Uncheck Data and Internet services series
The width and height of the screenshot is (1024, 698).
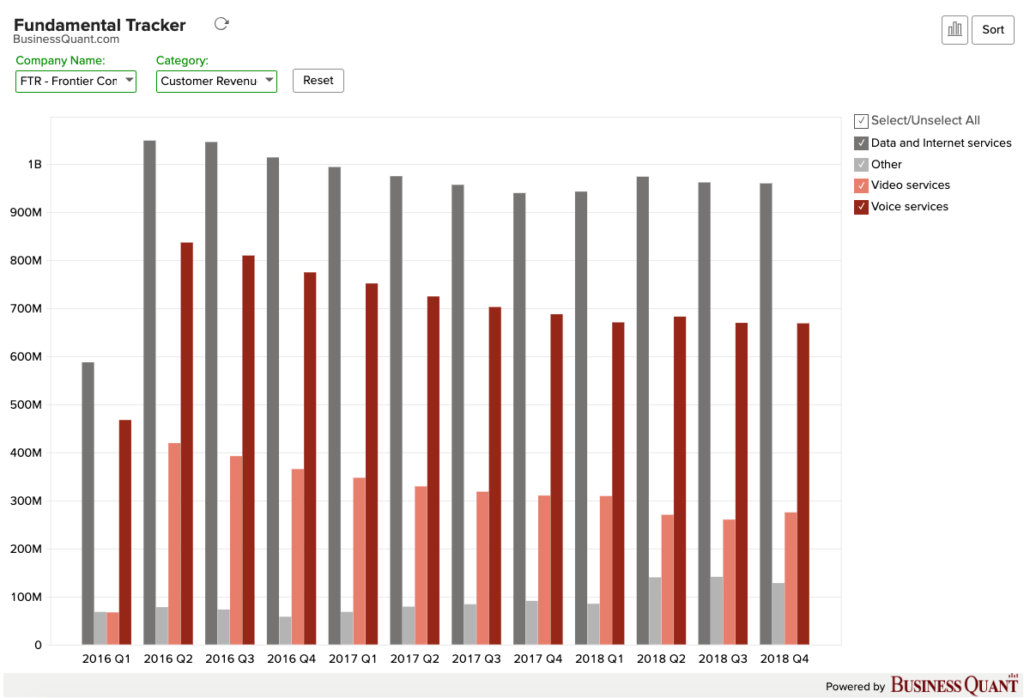861,143
